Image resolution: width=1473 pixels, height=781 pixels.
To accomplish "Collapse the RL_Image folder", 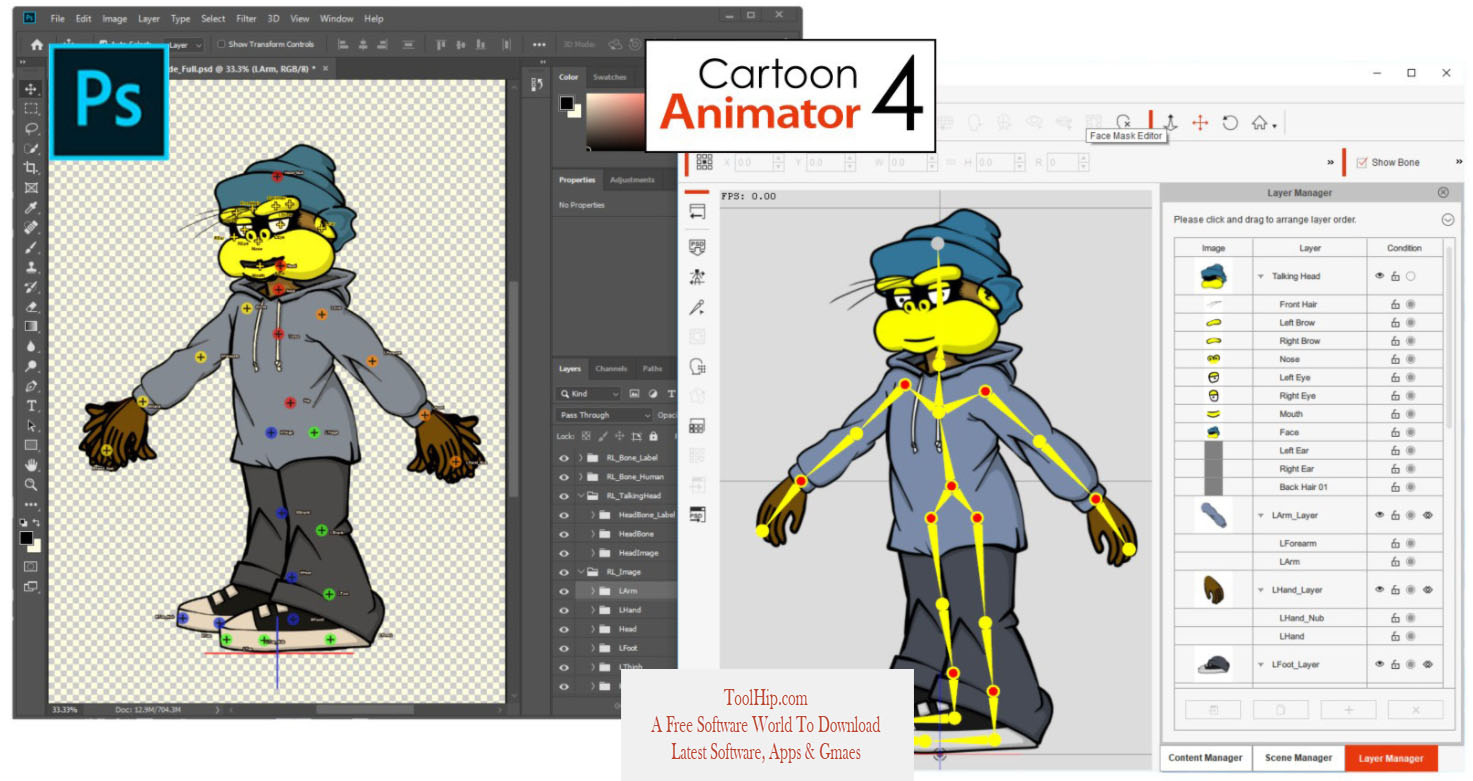I will 581,572.
